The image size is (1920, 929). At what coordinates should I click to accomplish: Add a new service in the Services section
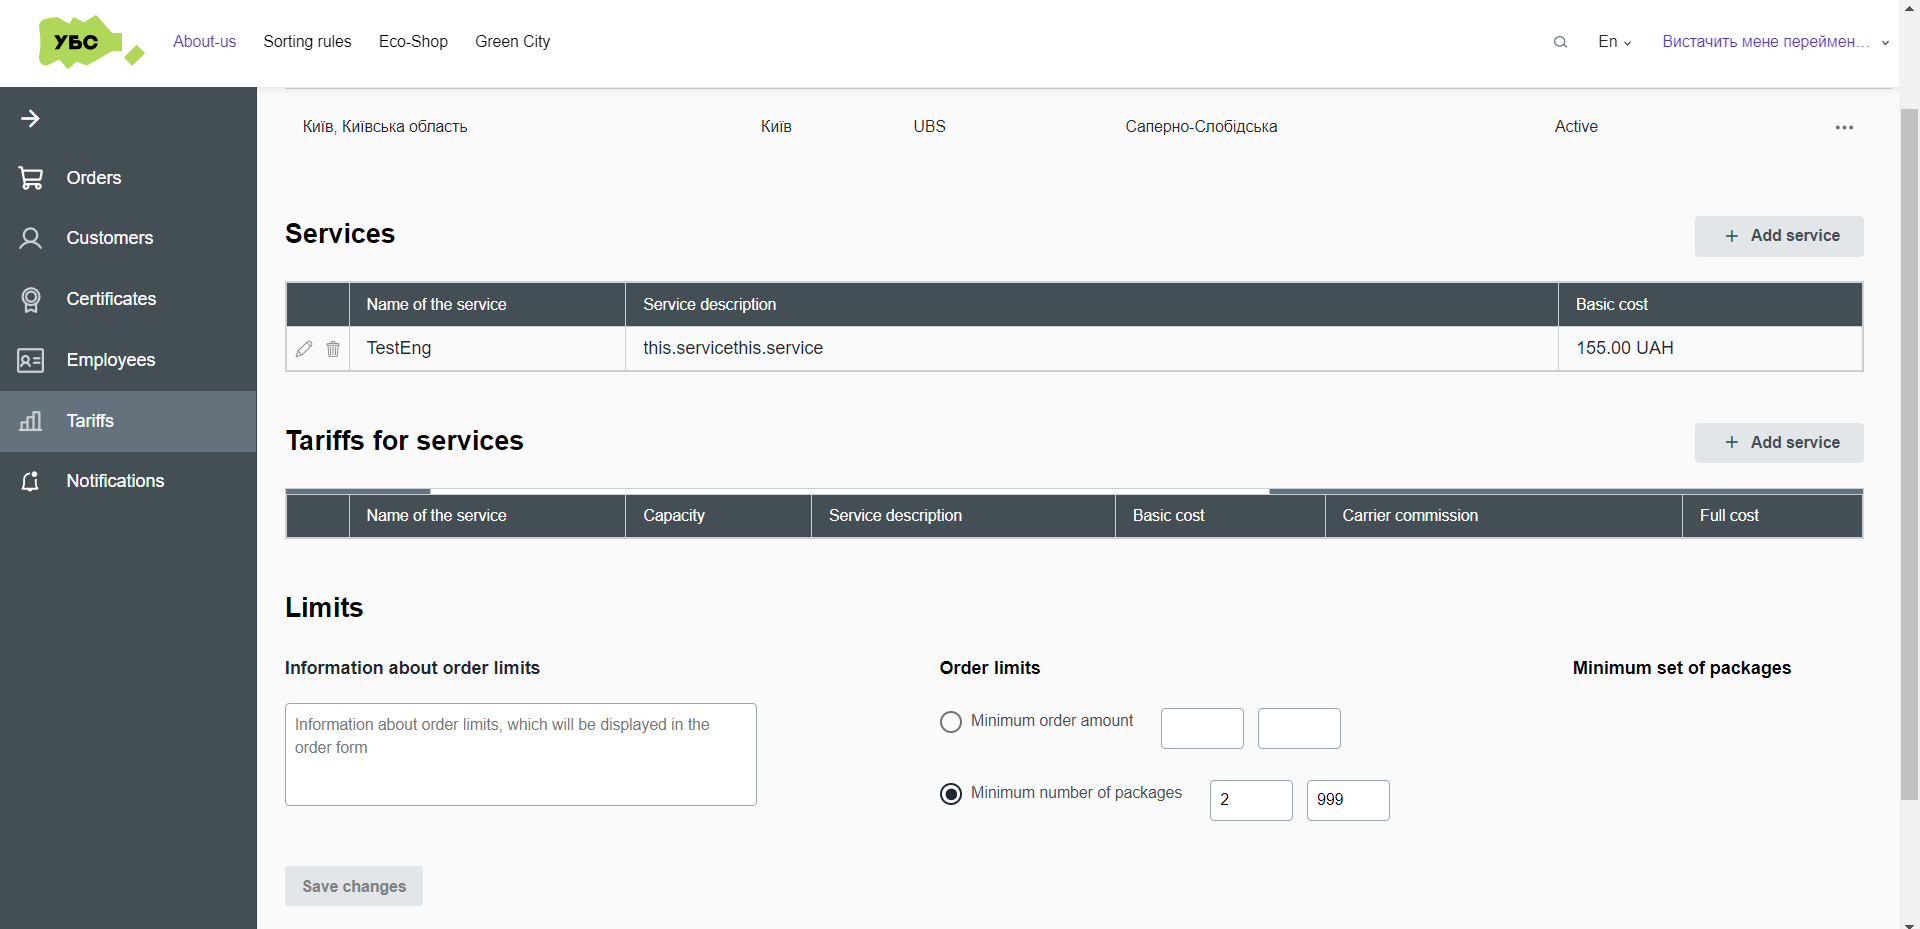click(x=1779, y=236)
